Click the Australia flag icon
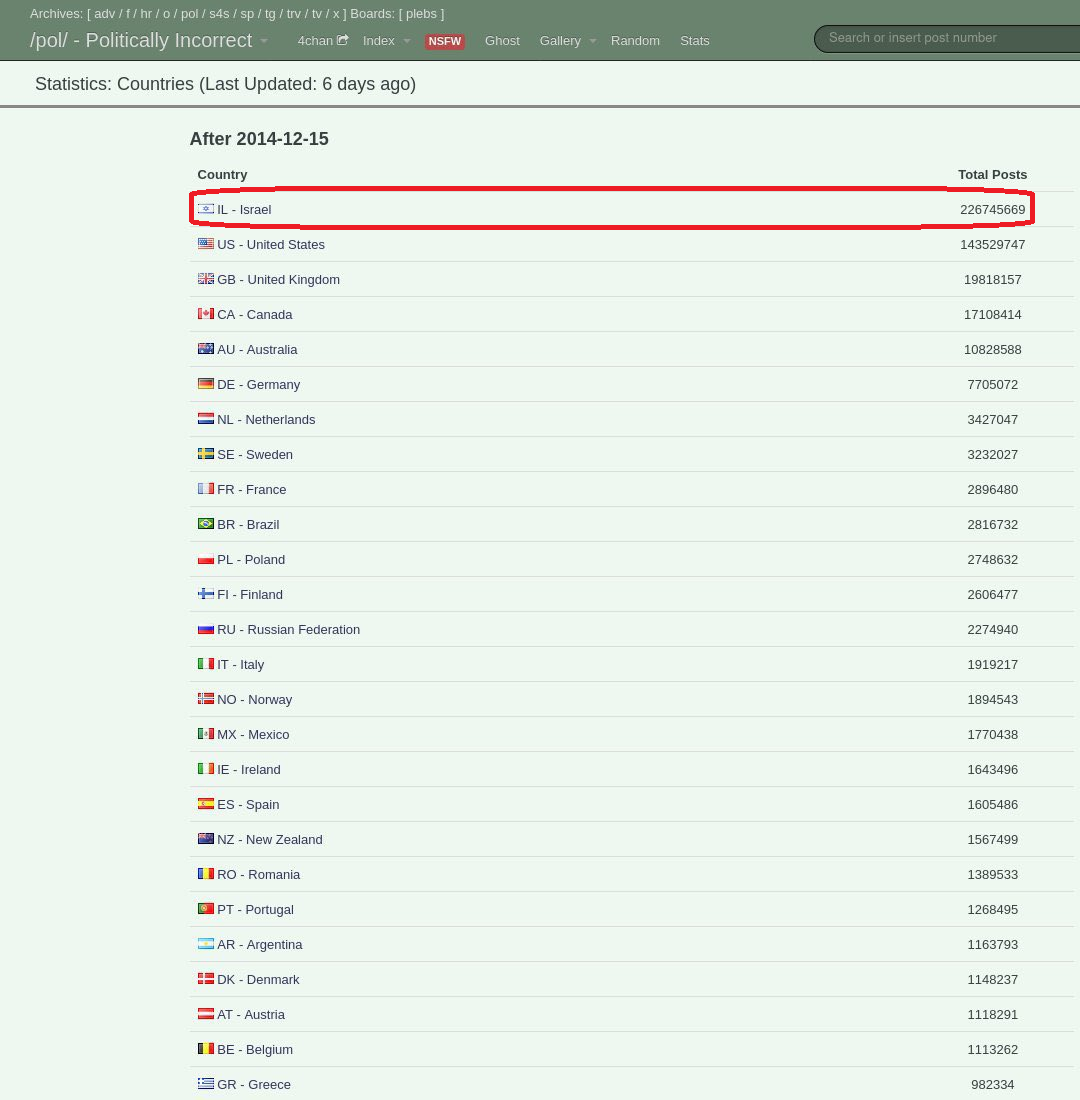Screen dimensions: 1080x1100 [x=206, y=349]
